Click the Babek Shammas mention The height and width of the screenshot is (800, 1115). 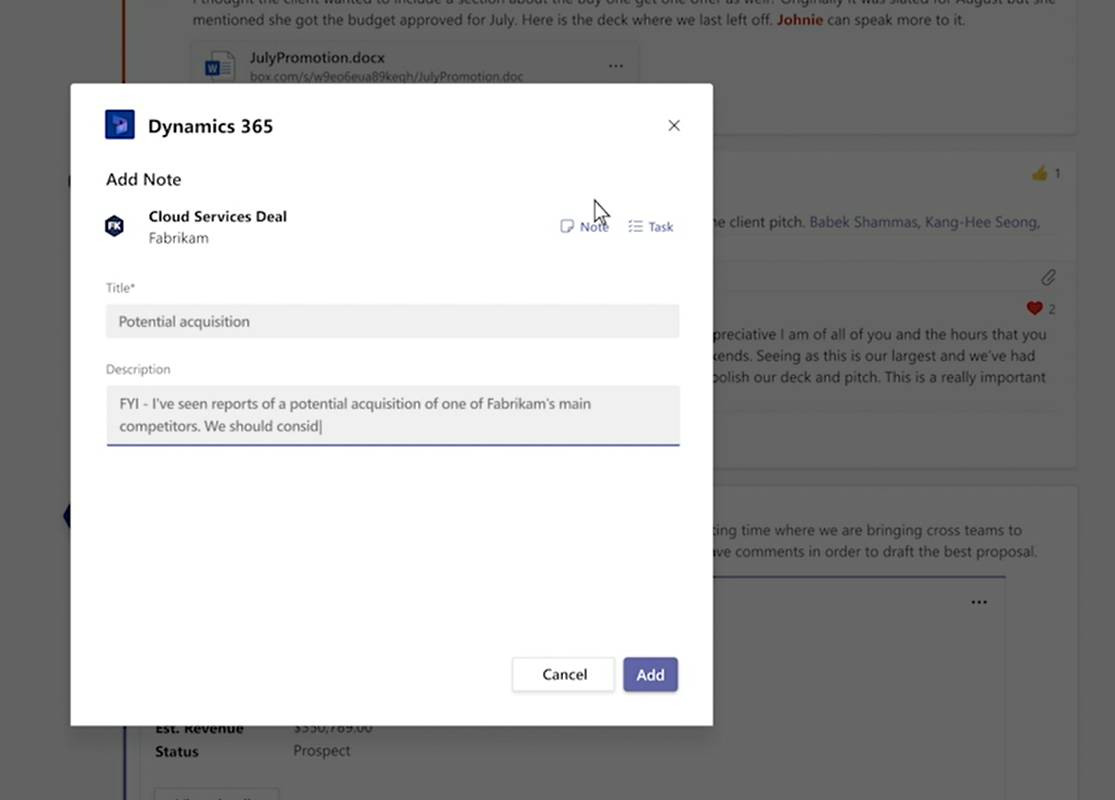pyautogui.click(x=863, y=222)
